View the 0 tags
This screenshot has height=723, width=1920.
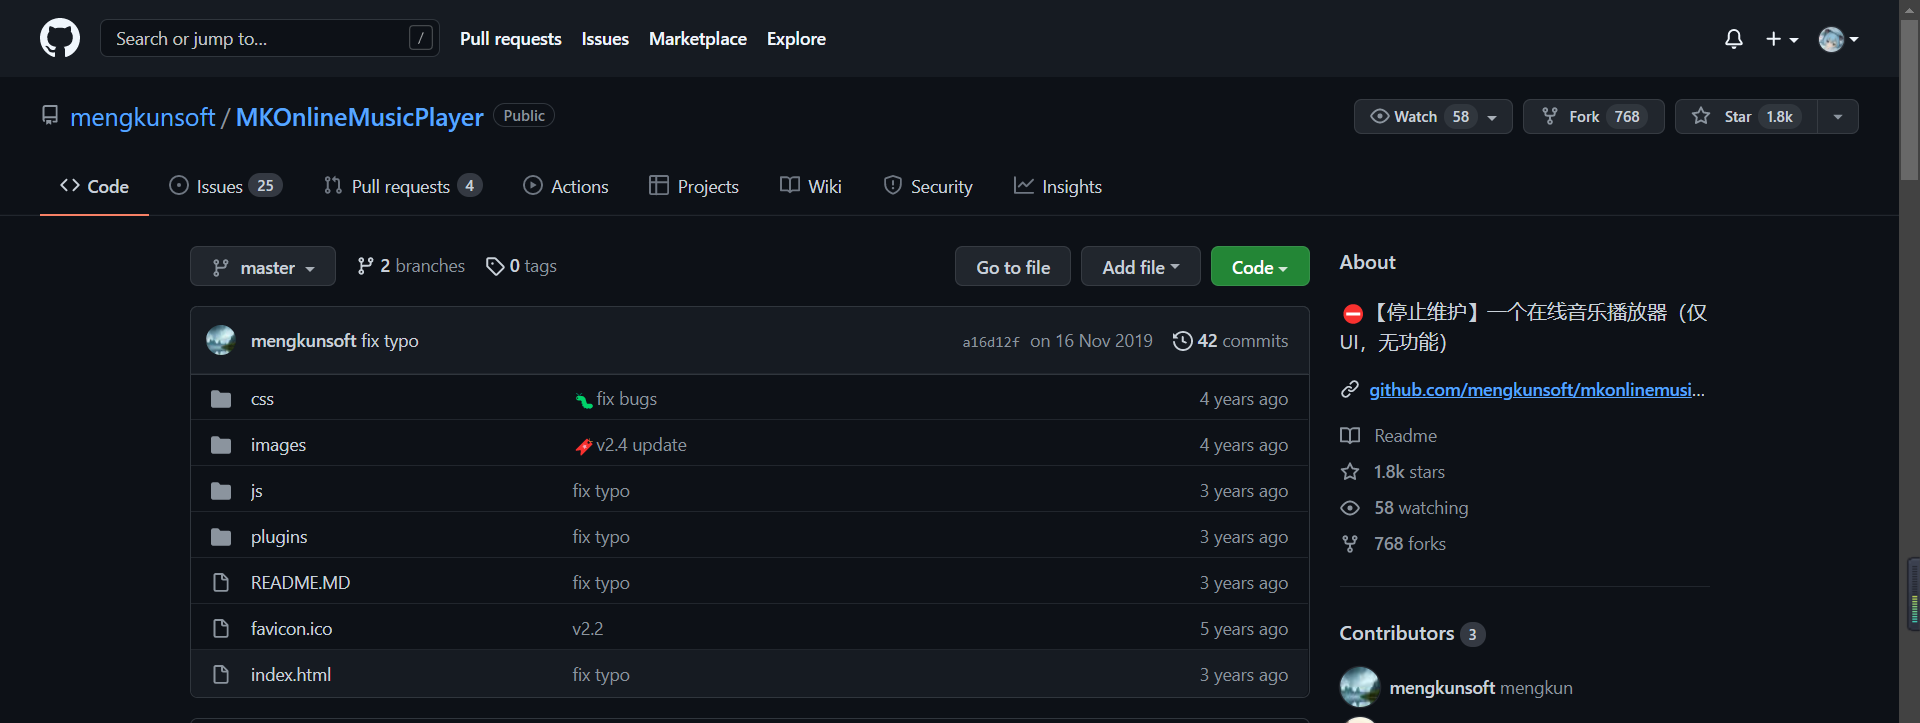click(521, 266)
